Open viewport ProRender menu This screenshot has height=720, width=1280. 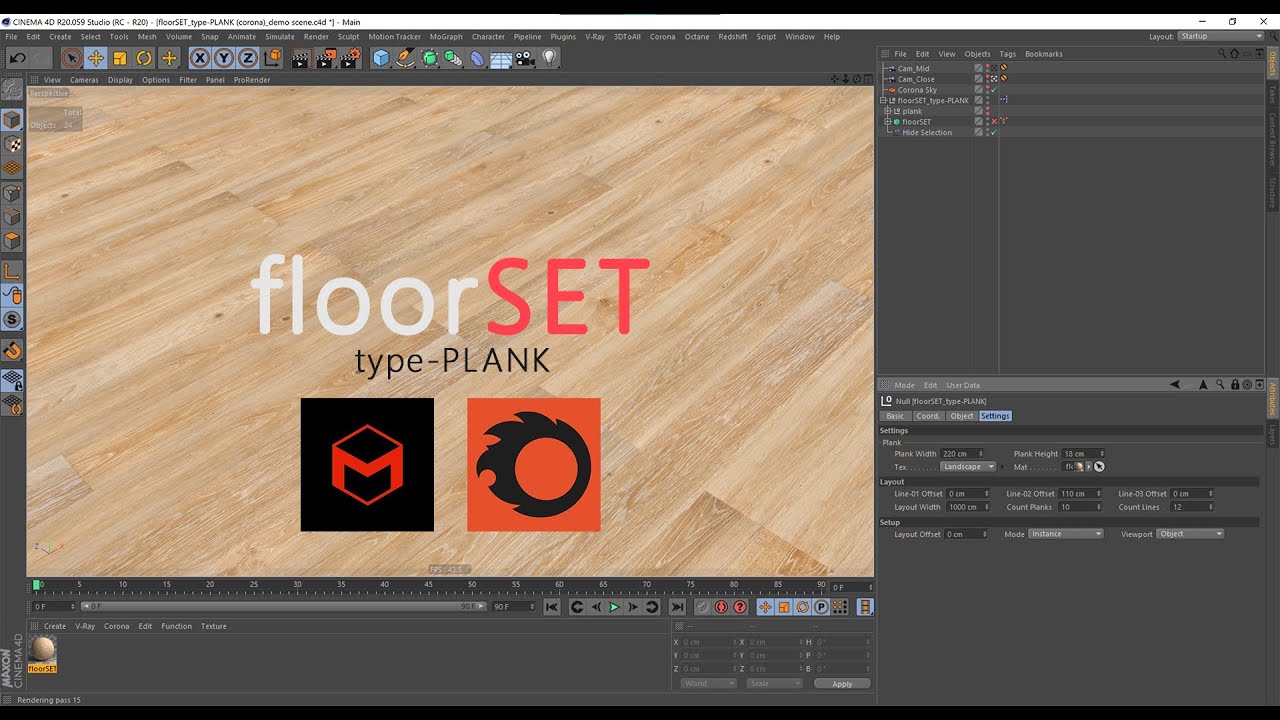(x=252, y=80)
